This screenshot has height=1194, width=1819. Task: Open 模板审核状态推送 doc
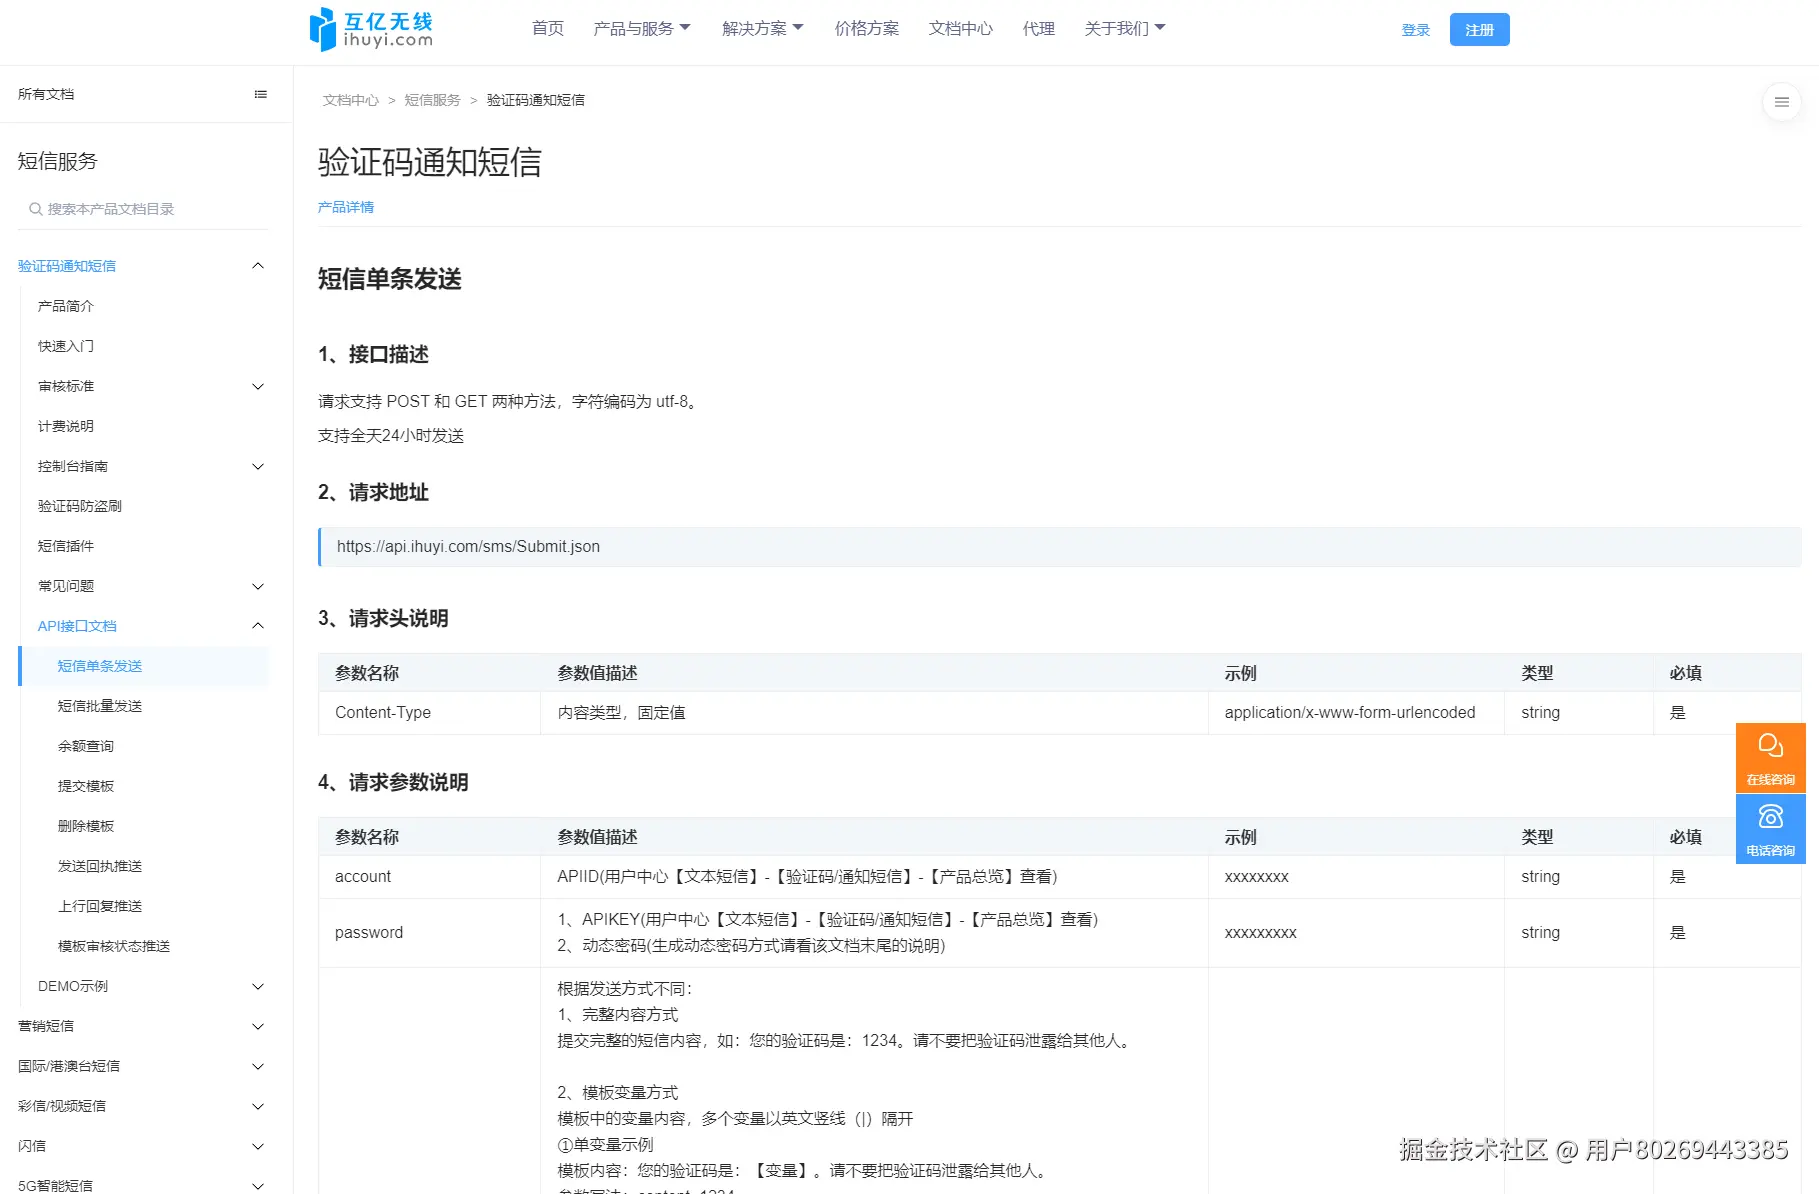[x=114, y=946]
